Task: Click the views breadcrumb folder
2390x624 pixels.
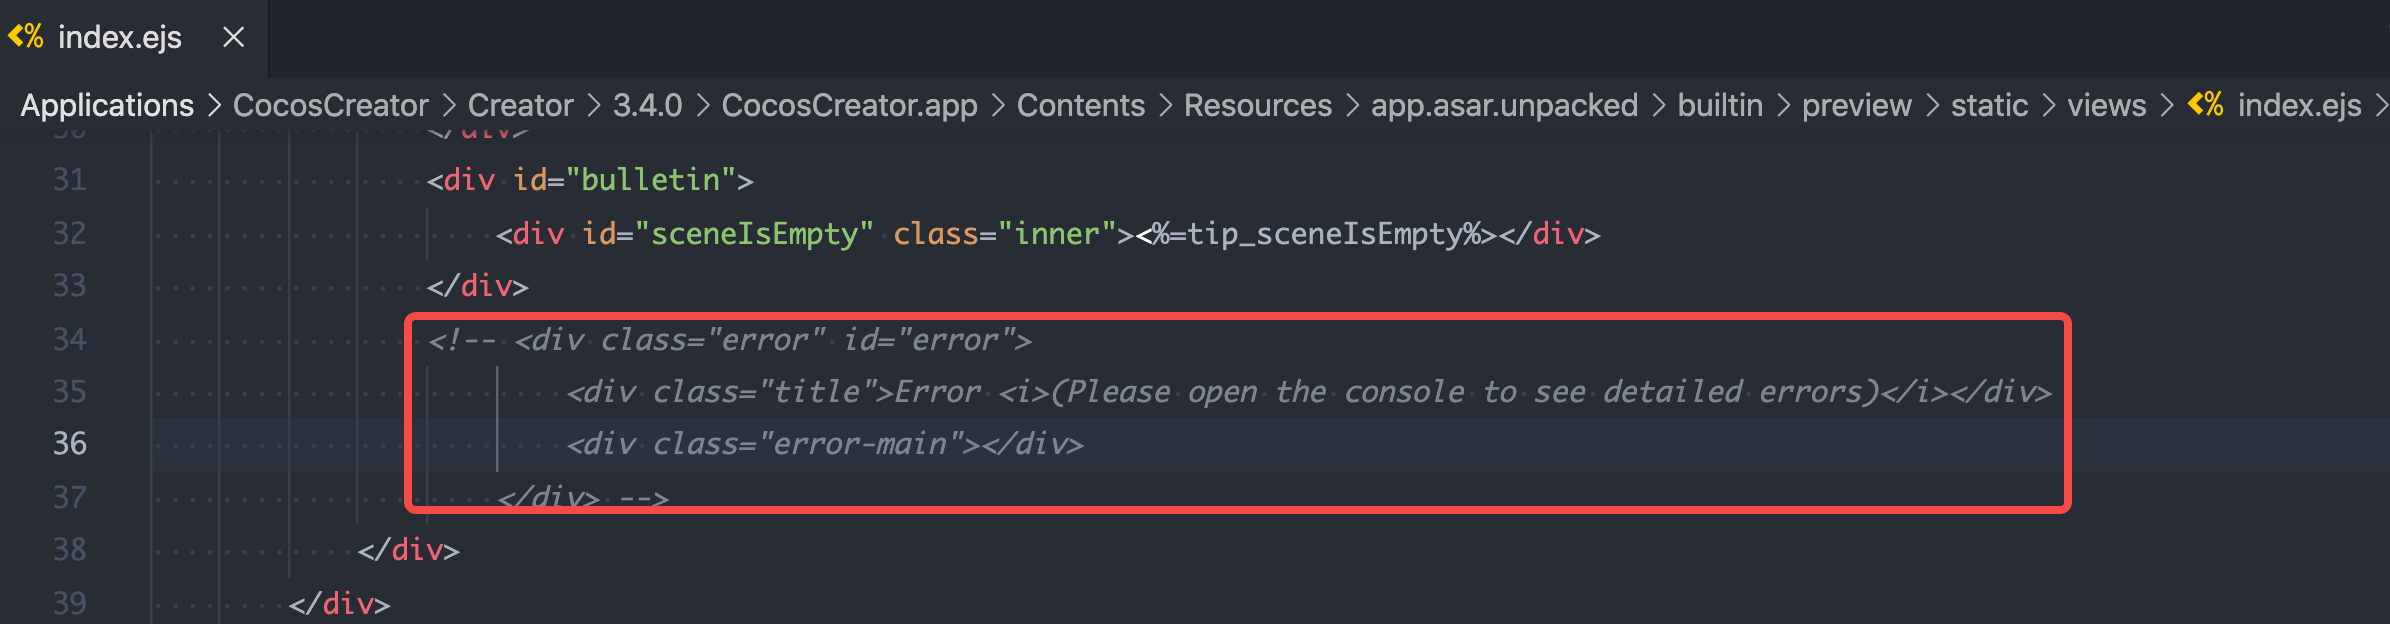Action: (x=2106, y=105)
